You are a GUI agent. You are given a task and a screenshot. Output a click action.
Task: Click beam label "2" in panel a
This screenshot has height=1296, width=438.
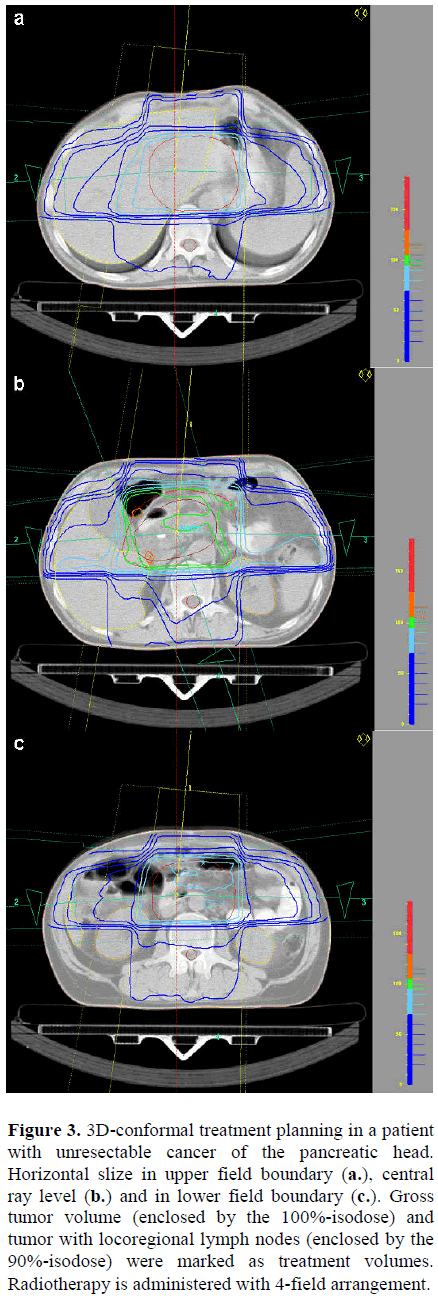click(x=16, y=178)
